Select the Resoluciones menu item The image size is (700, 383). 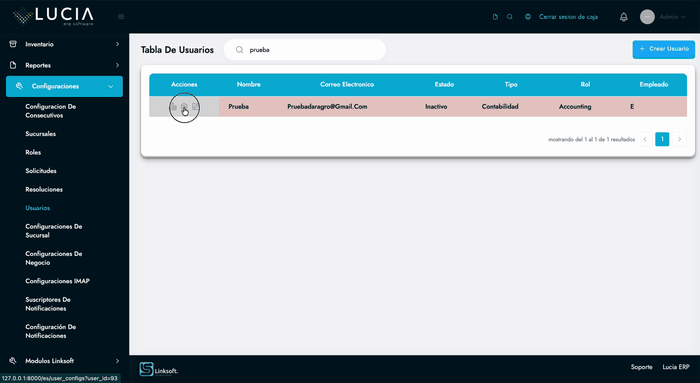(x=44, y=189)
